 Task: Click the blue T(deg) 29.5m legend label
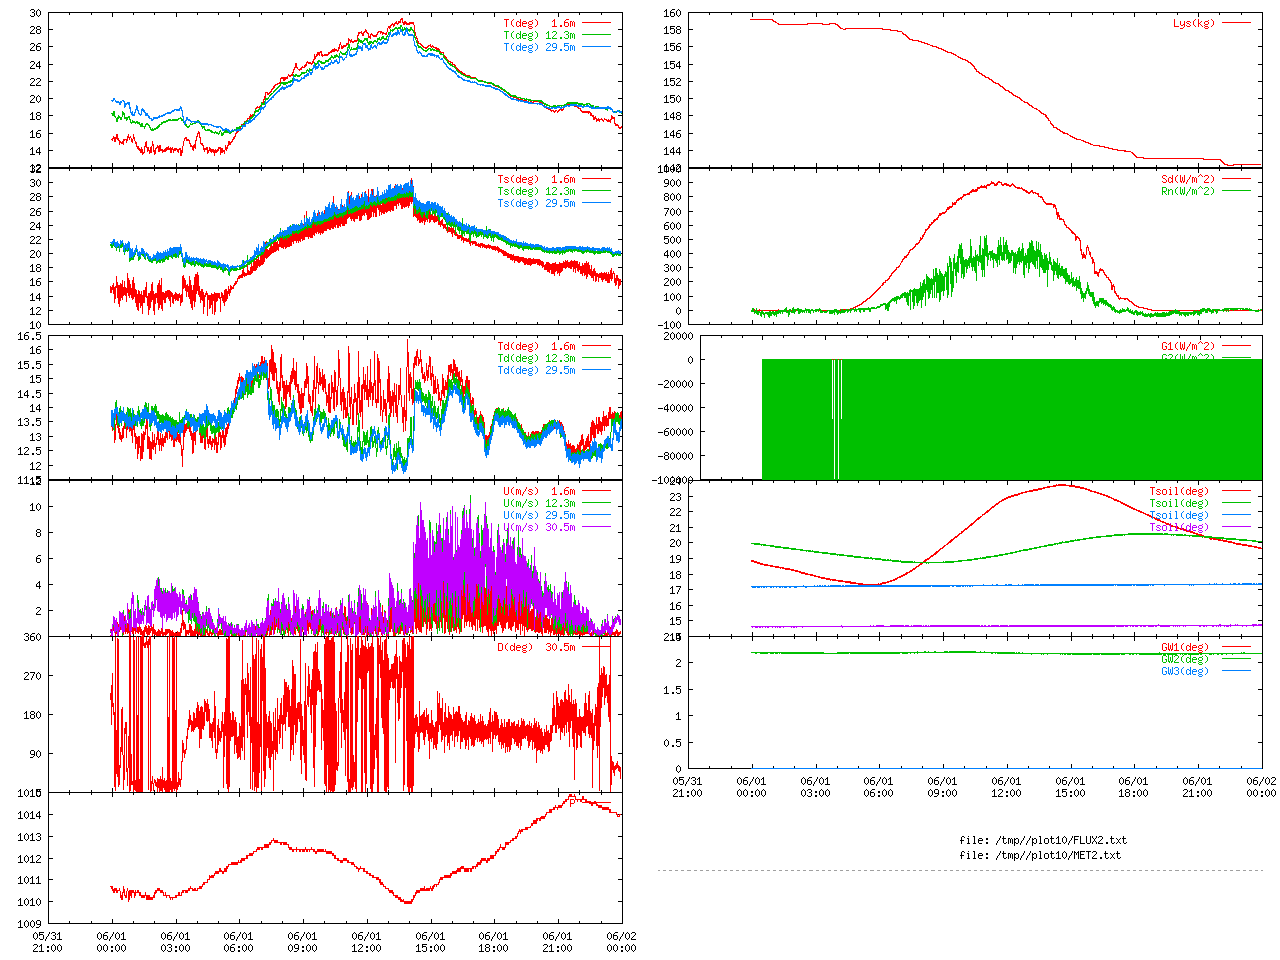539,47
